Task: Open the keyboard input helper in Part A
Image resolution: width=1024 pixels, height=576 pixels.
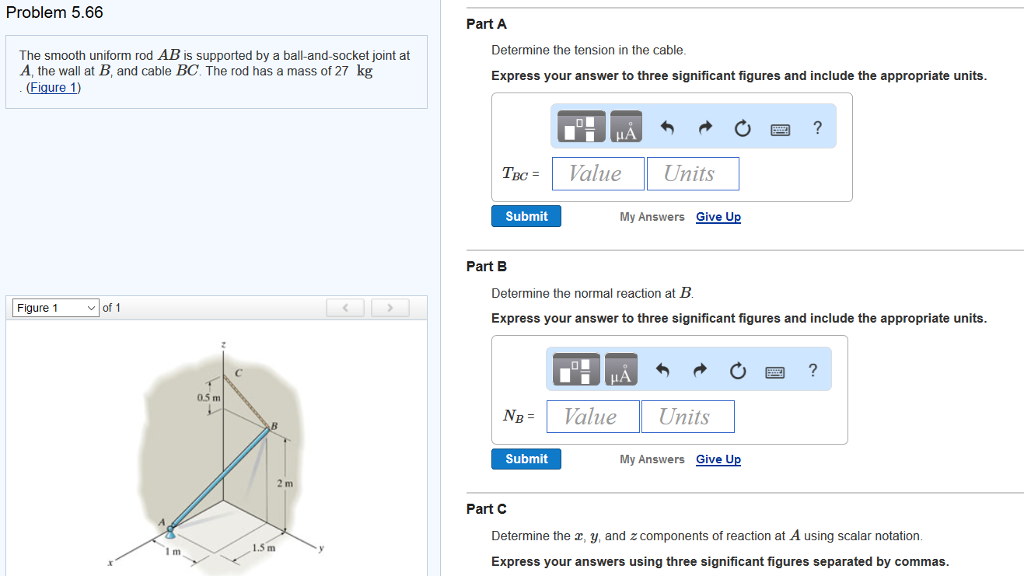Action: [x=780, y=127]
